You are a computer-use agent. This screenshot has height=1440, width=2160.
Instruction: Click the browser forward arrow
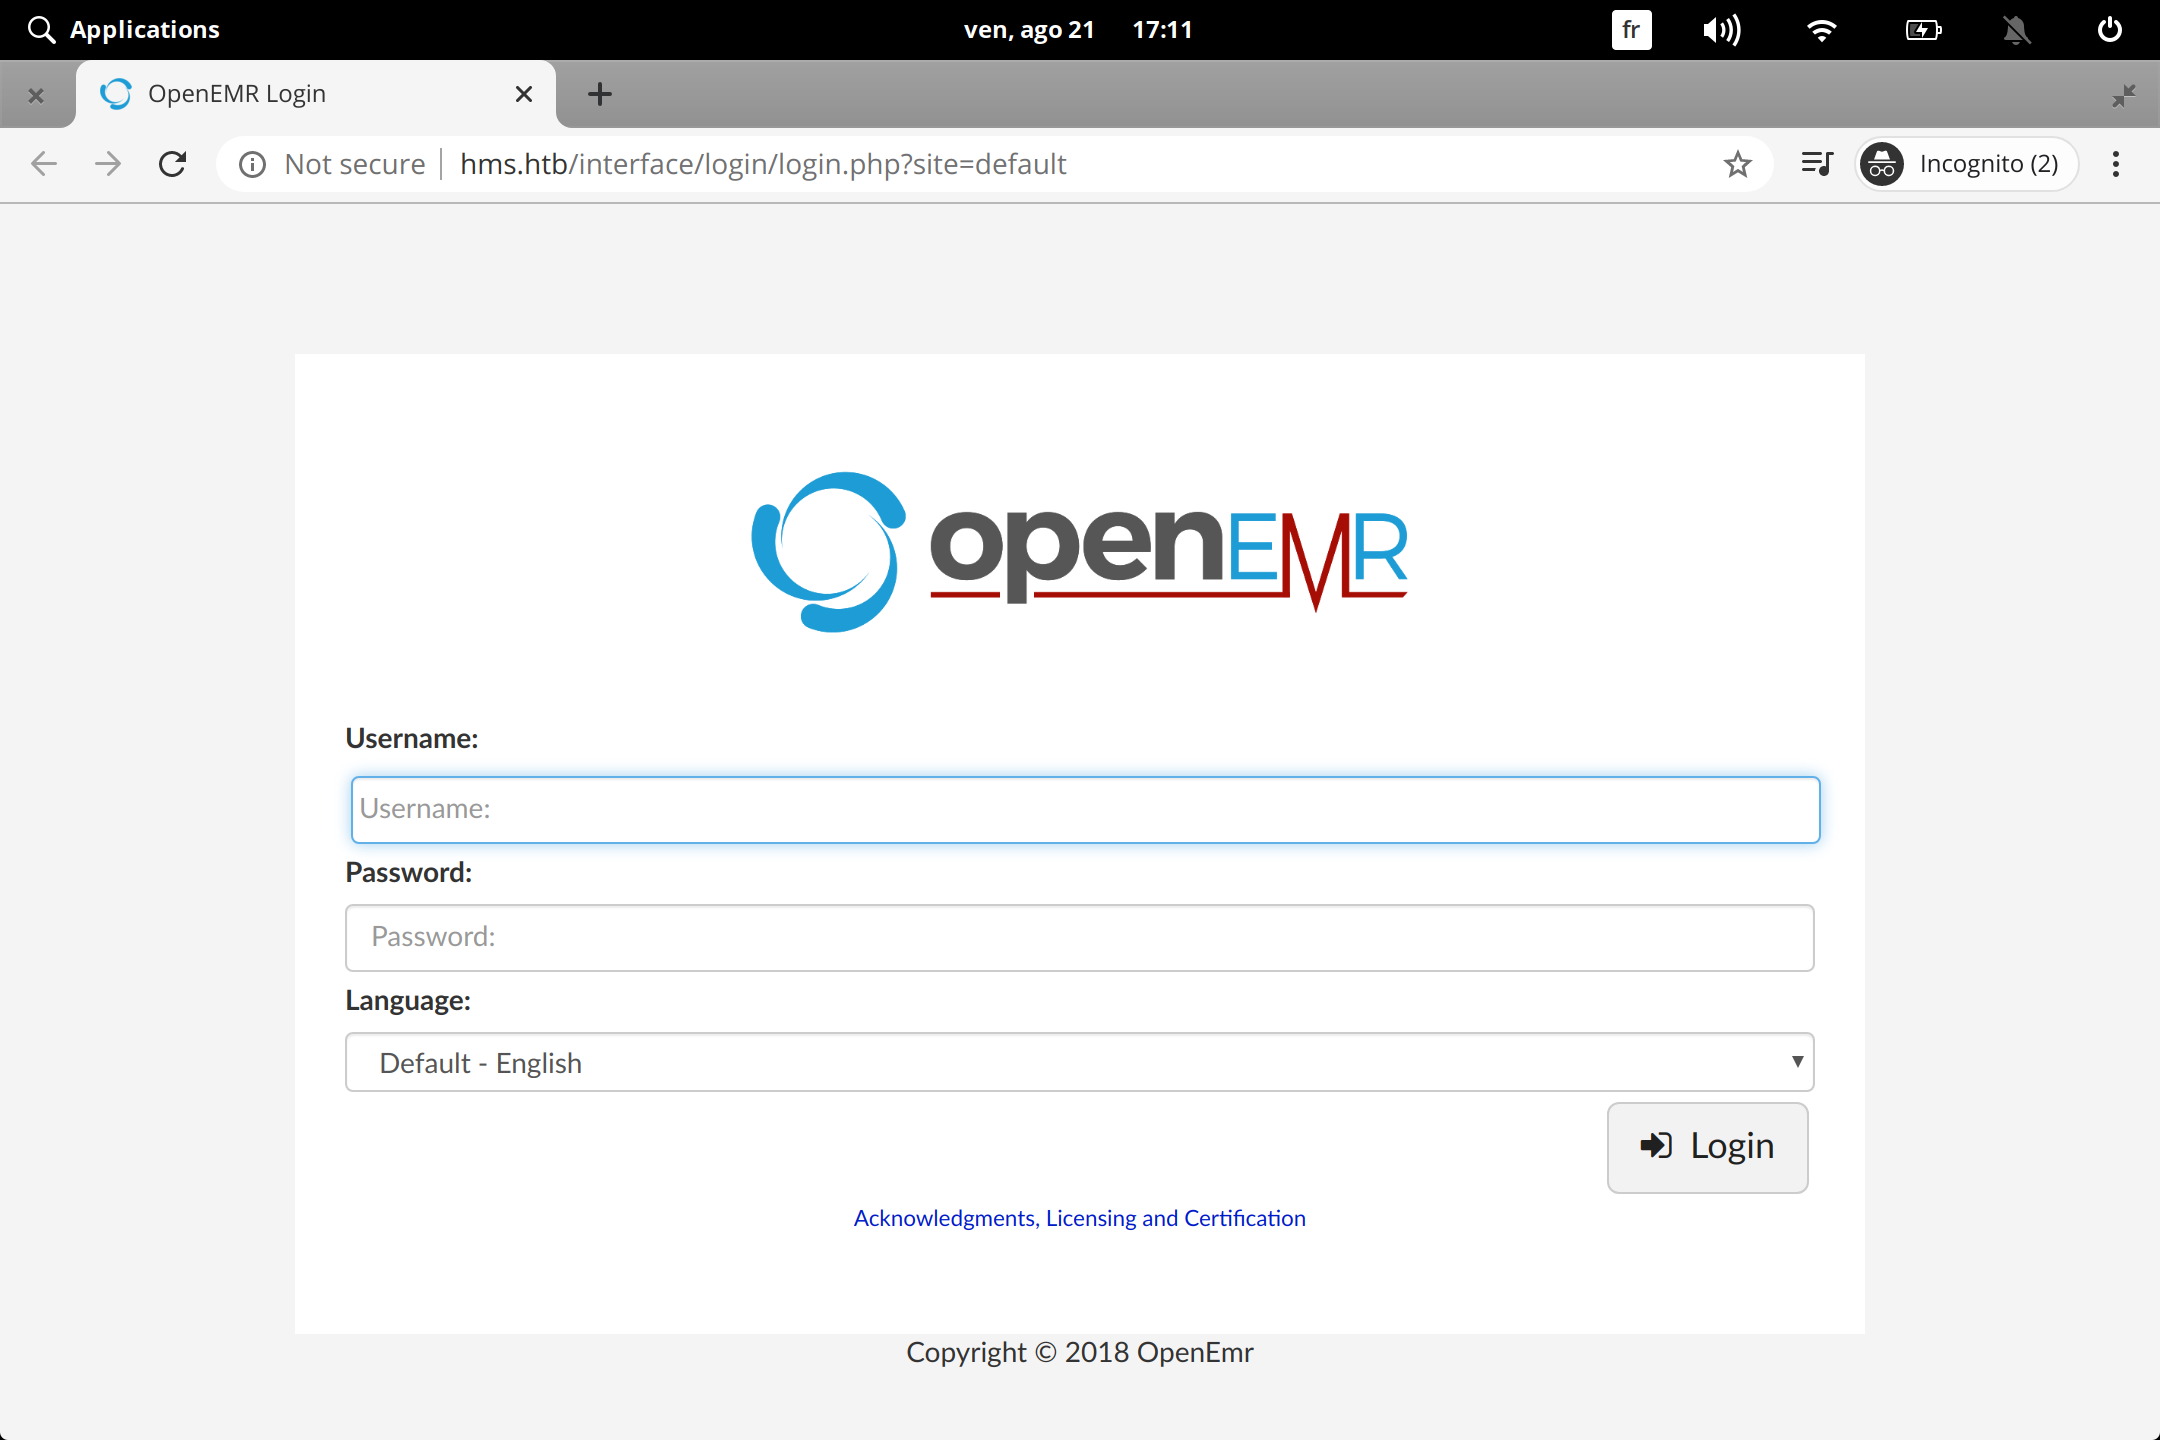pos(108,164)
